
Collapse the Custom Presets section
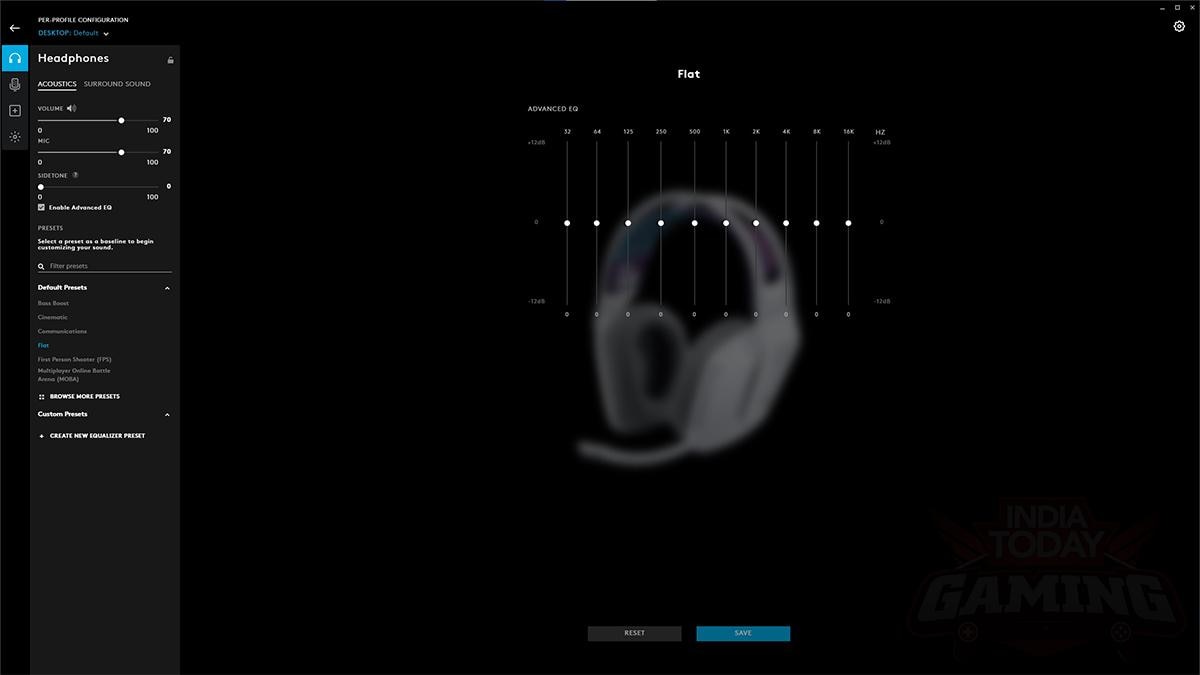tap(167, 415)
